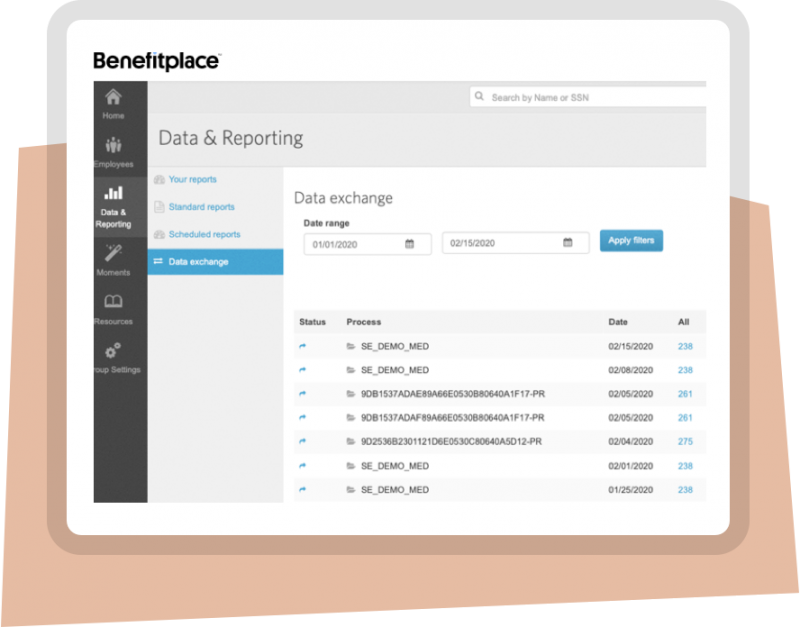Click the 01/25/2020 date cell

click(631, 490)
